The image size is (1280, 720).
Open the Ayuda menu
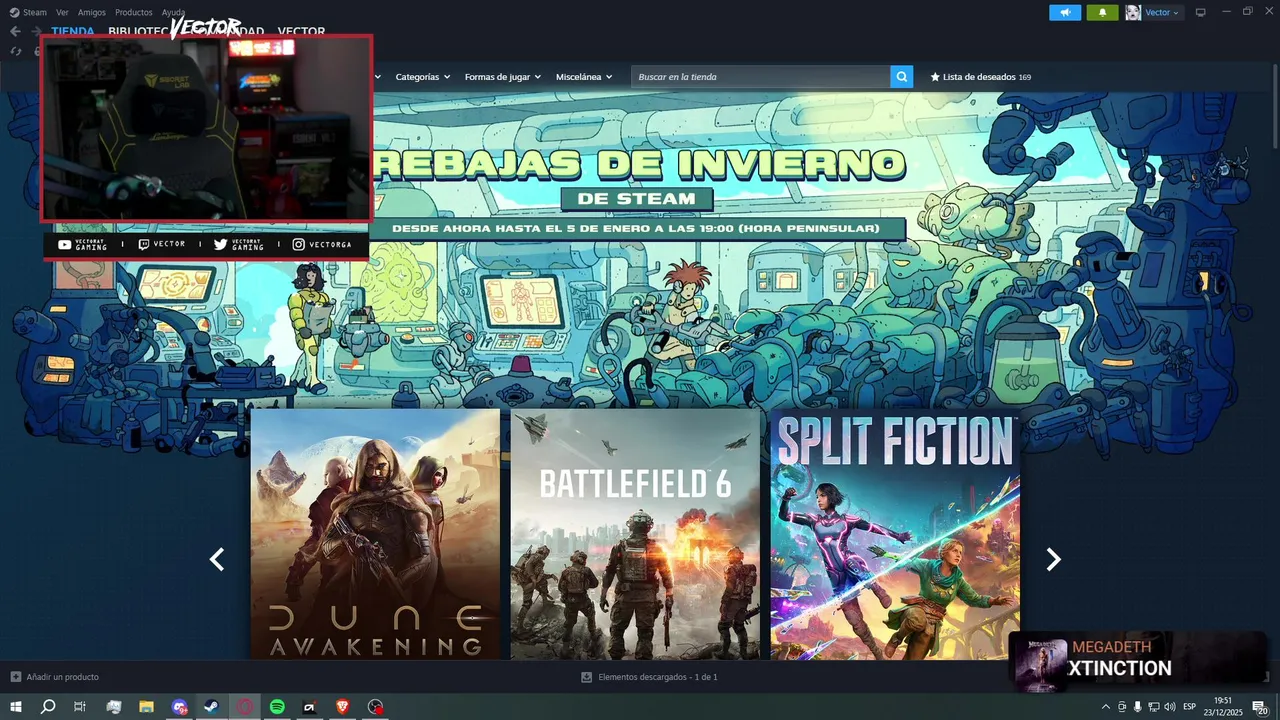pyautogui.click(x=174, y=12)
